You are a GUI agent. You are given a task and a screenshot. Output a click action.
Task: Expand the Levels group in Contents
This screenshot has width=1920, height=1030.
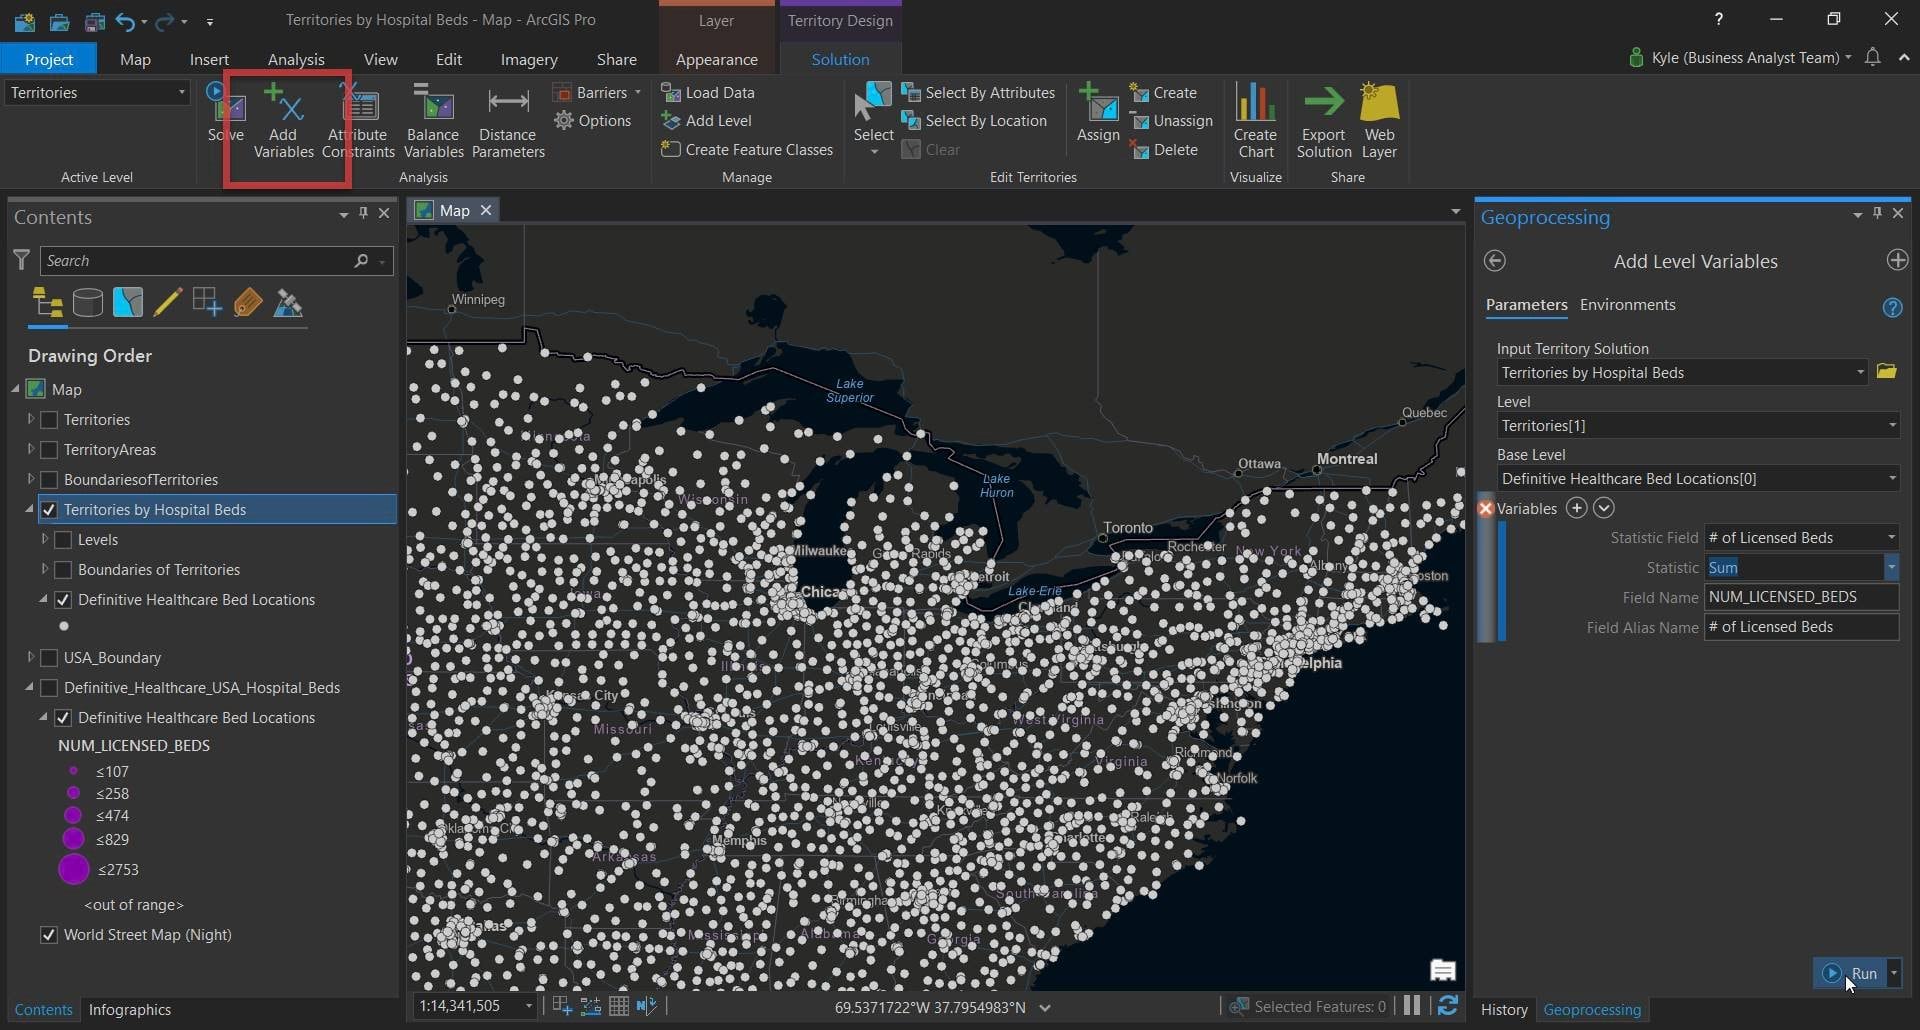point(45,540)
